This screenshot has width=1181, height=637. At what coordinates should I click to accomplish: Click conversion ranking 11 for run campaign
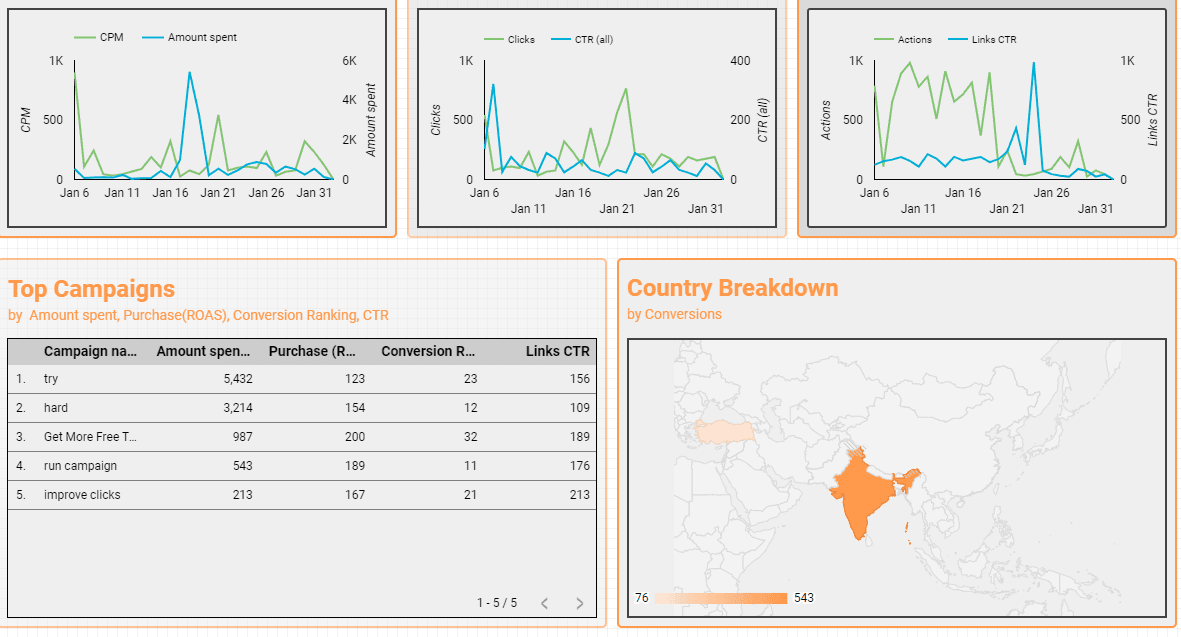[x=471, y=465]
